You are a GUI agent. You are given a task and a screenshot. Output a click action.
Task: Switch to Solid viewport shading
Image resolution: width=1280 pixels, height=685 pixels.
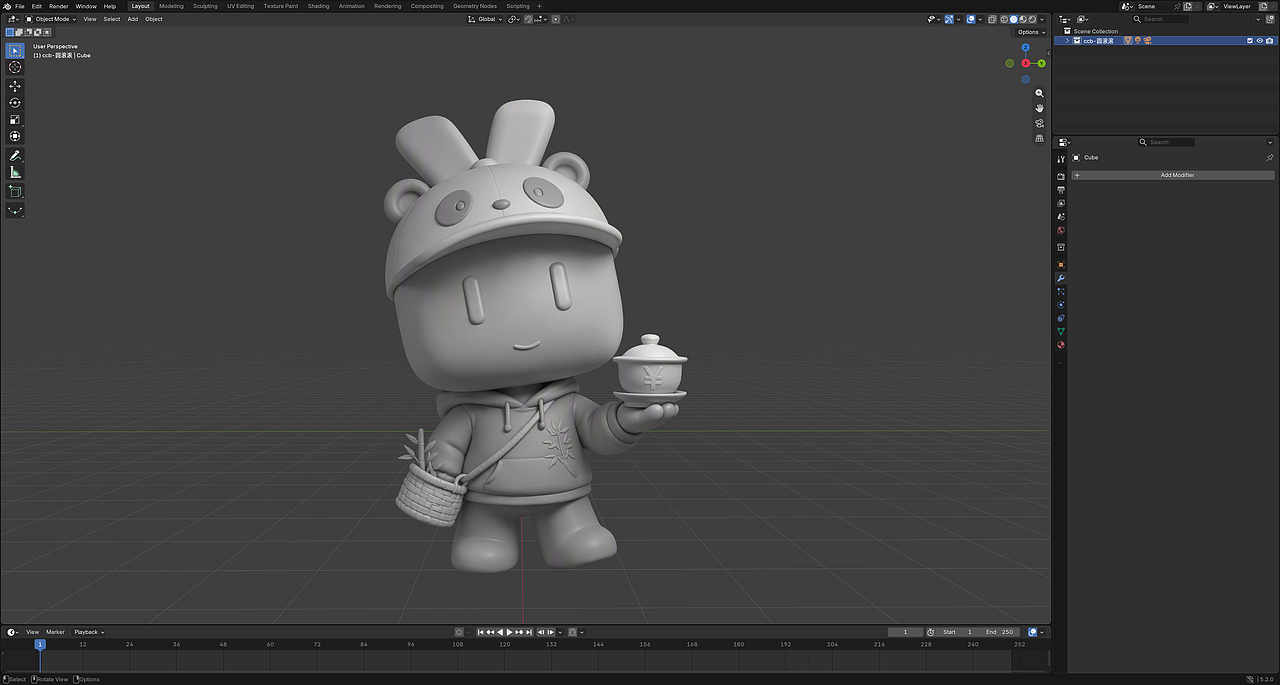[1013, 19]
